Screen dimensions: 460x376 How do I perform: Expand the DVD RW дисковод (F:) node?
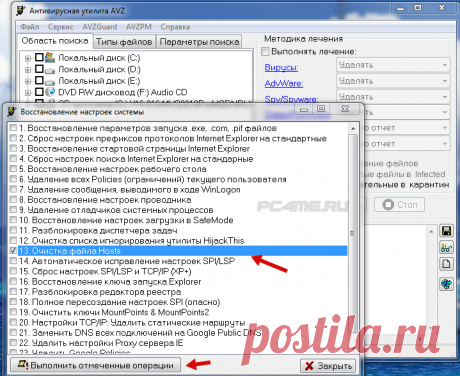click(28, 92)
